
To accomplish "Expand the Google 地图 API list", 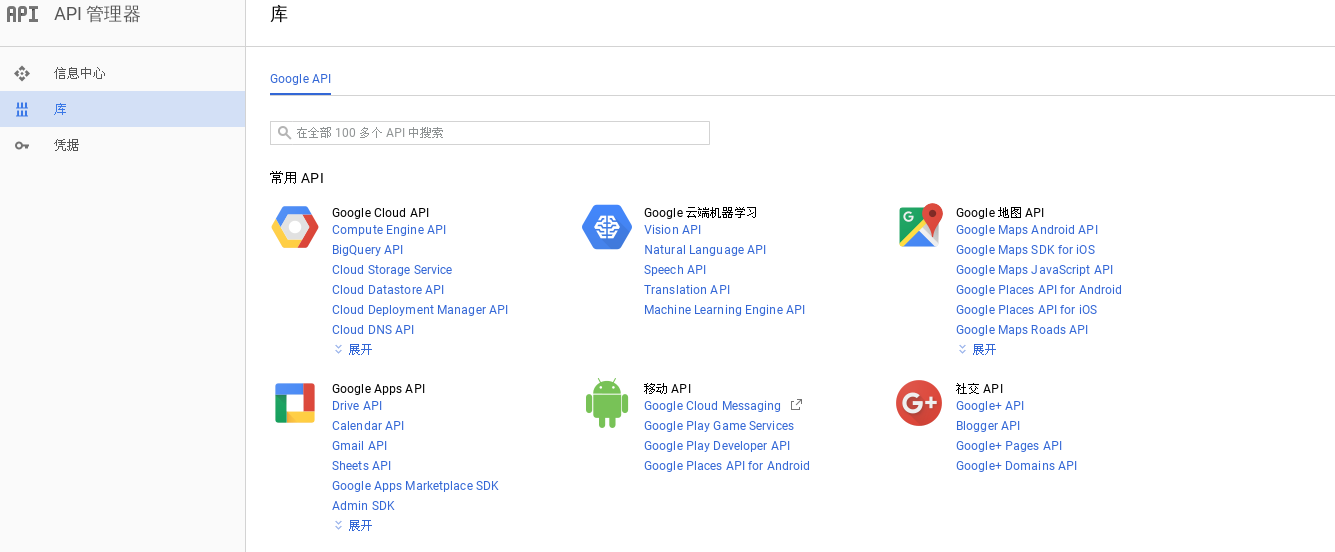I will [x=977, y=349].
